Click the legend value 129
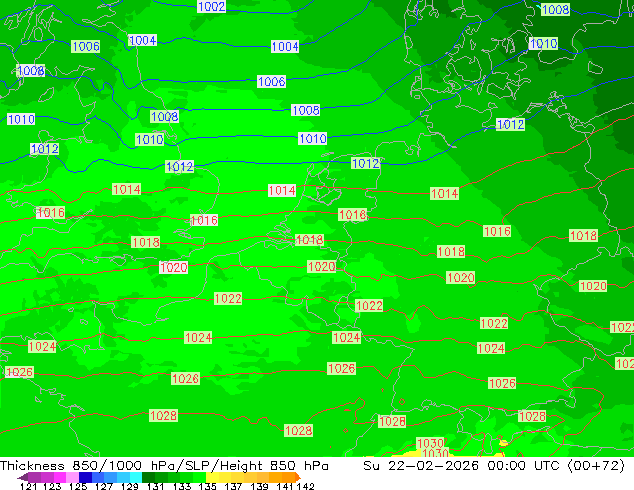Screen dimensions: 634x490 (x=130, y=486)
